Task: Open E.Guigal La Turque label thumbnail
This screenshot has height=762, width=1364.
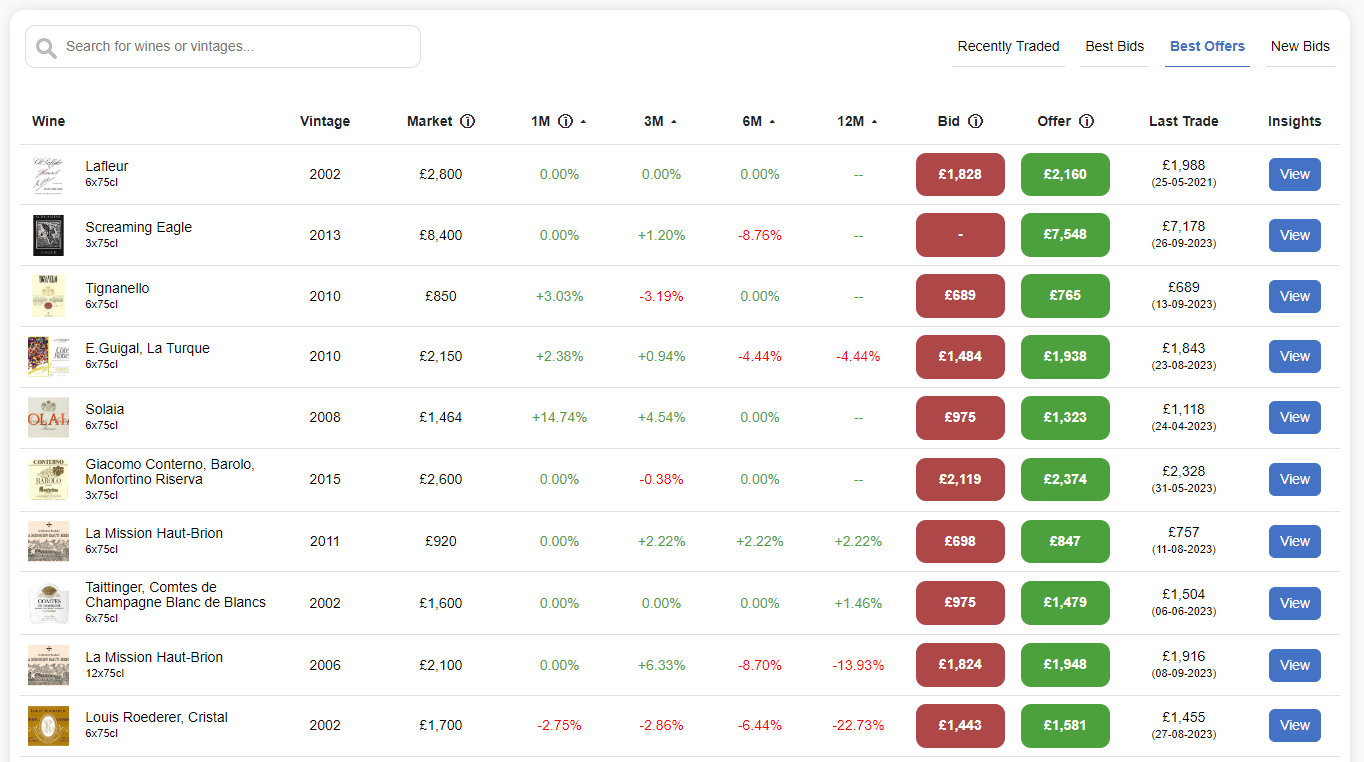Action: [48, 357]
